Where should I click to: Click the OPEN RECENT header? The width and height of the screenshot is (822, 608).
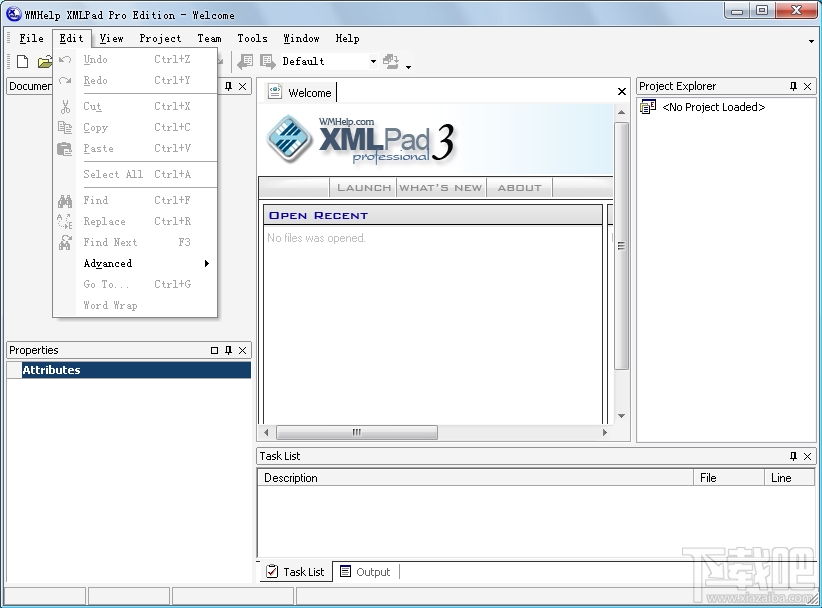(432, 215)
